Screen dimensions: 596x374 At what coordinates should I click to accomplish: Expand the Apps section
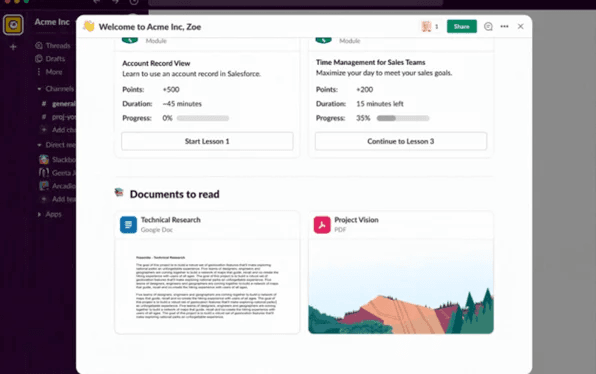(39, 214)
